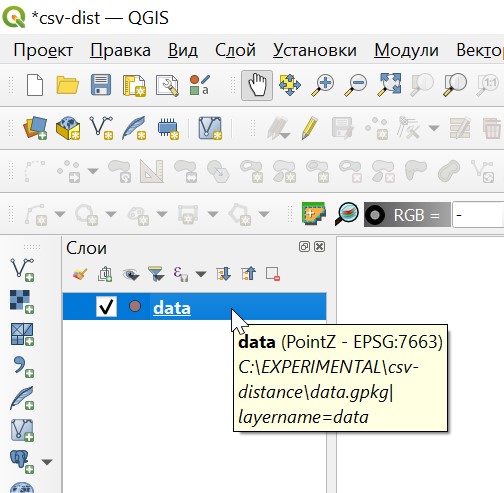
Task: Add virtual layer in side toolbar
Action: (x=22, y=430)
